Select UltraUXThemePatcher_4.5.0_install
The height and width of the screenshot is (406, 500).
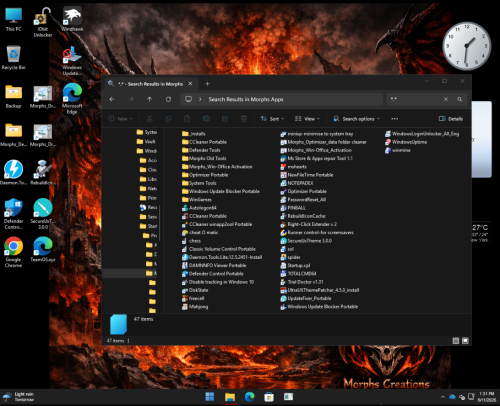(x=320, y=290)
